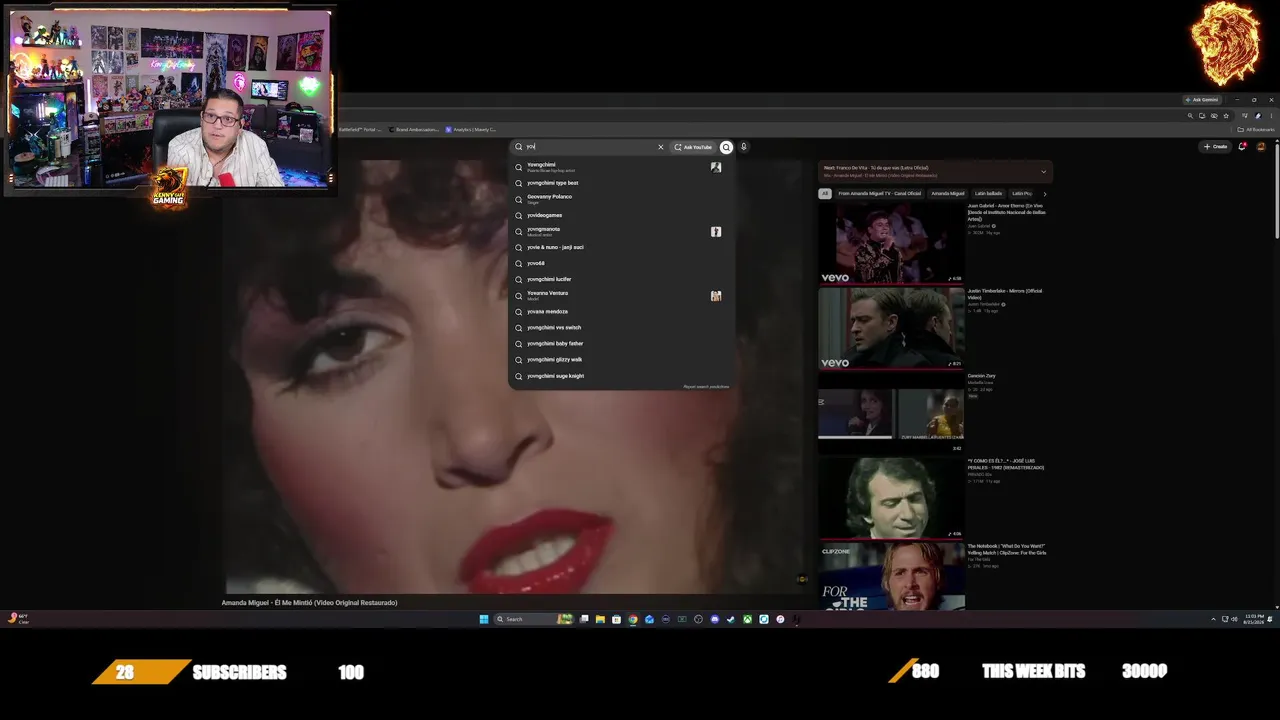The height and width of the screenshot is (720, 1280).
Task: Open the taskbar clock and date
Action: point(1254,620)
